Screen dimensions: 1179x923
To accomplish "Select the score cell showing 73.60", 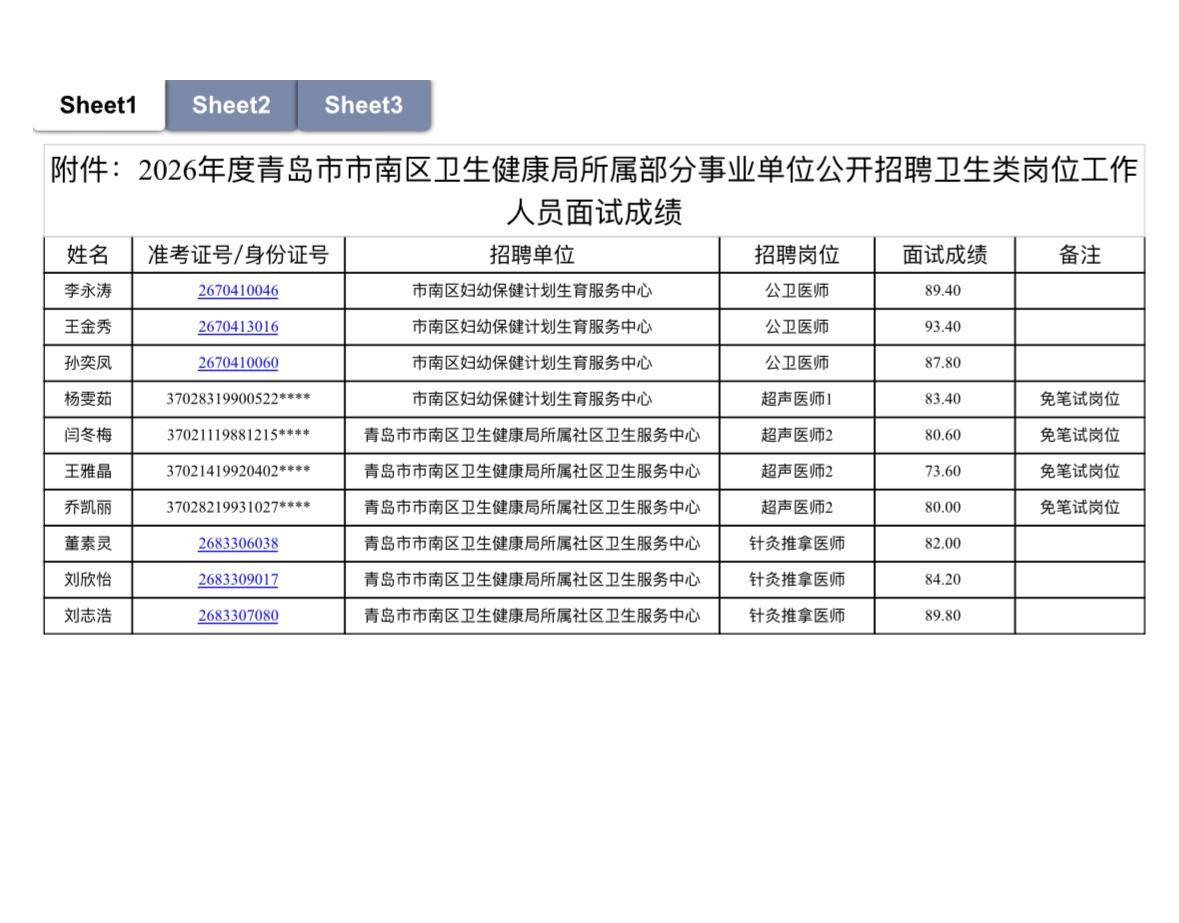I will point(944,471).
